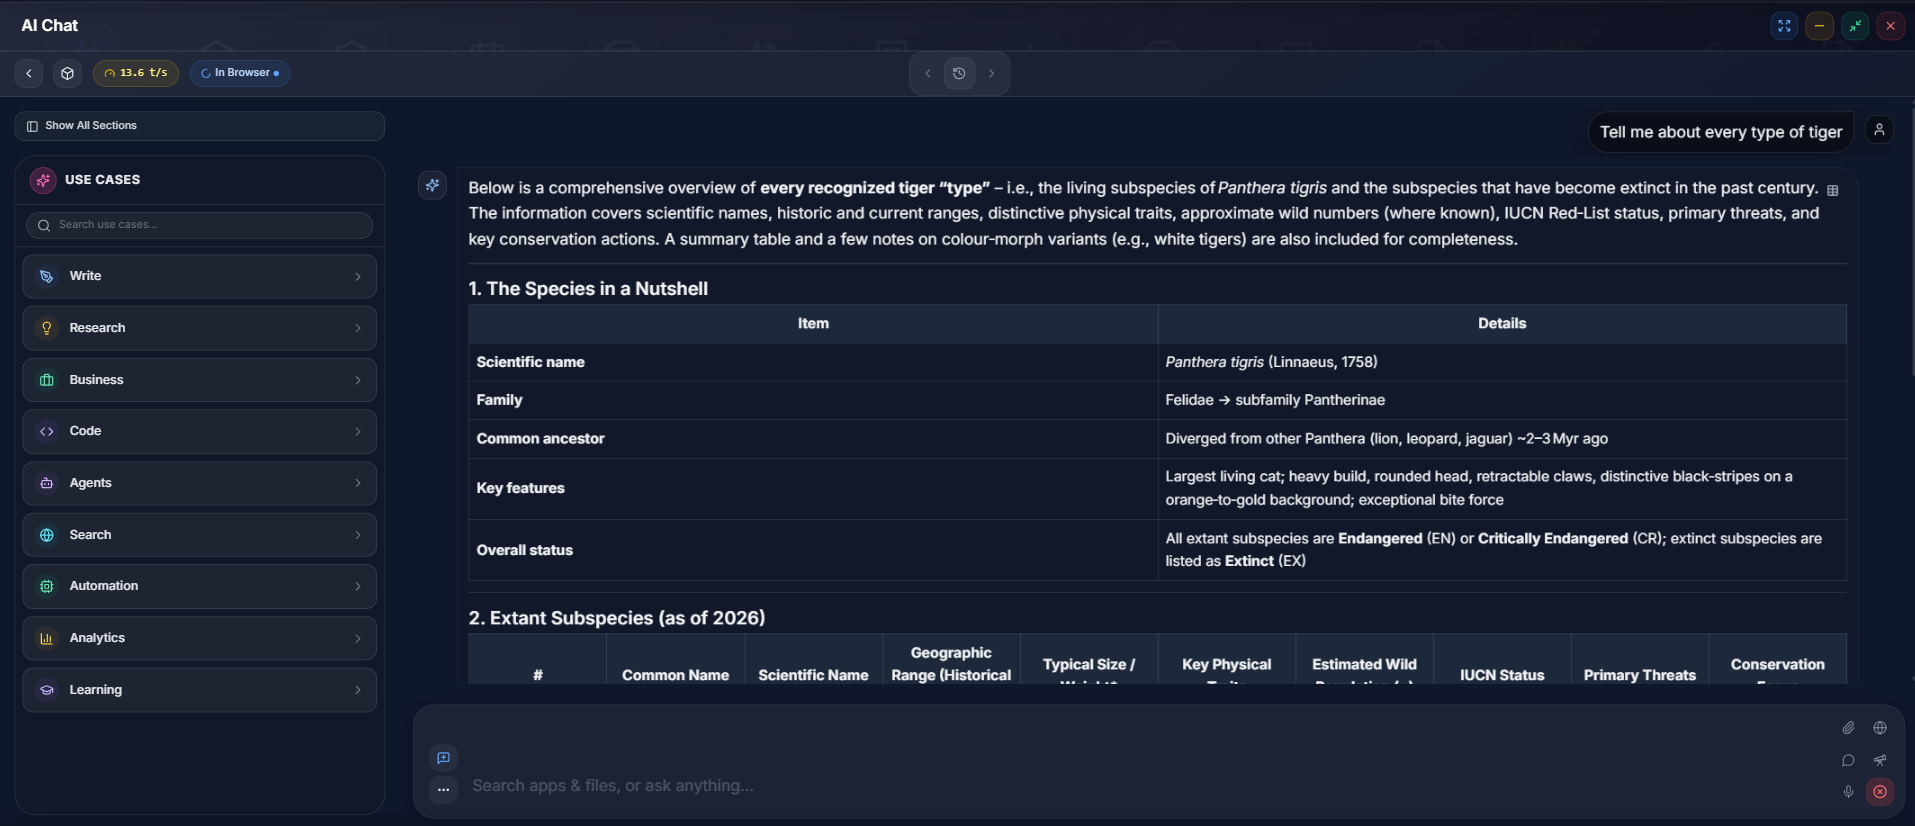
Task: Click Show All Sections button
Action: click(x=200, y=126)
